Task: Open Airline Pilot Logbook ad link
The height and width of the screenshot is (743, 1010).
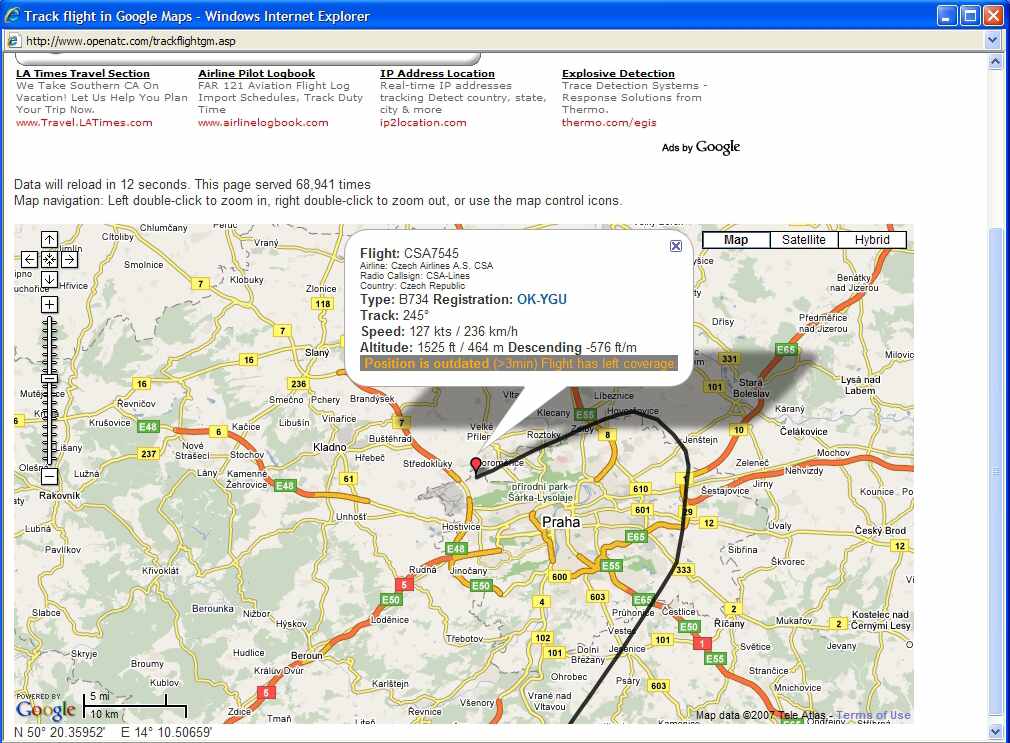Action: 256,73
